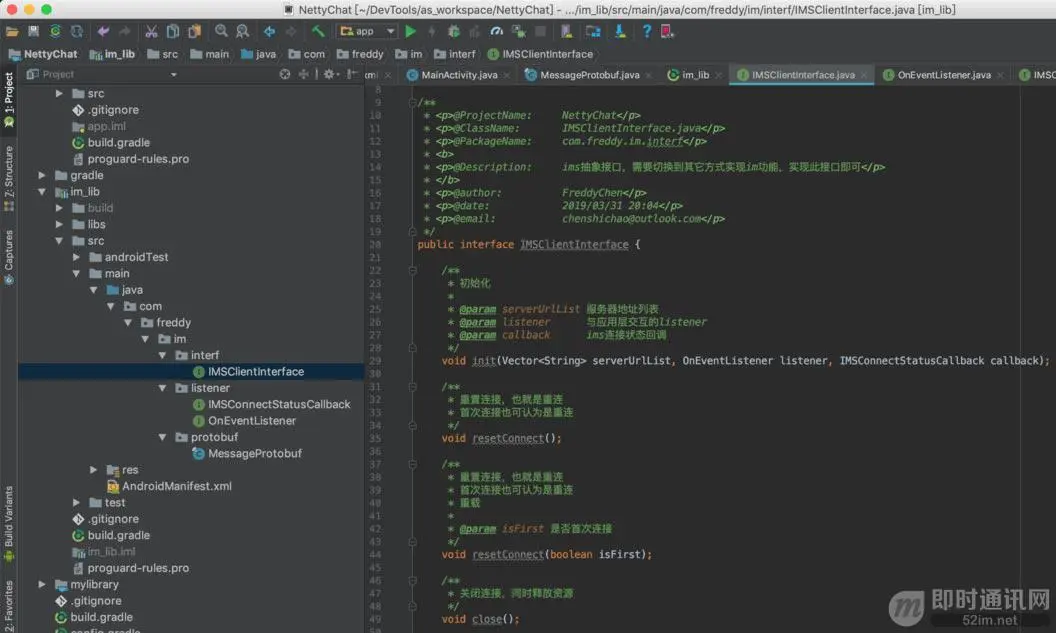Click the Paste clipboard icon

(x=195, y=31)
